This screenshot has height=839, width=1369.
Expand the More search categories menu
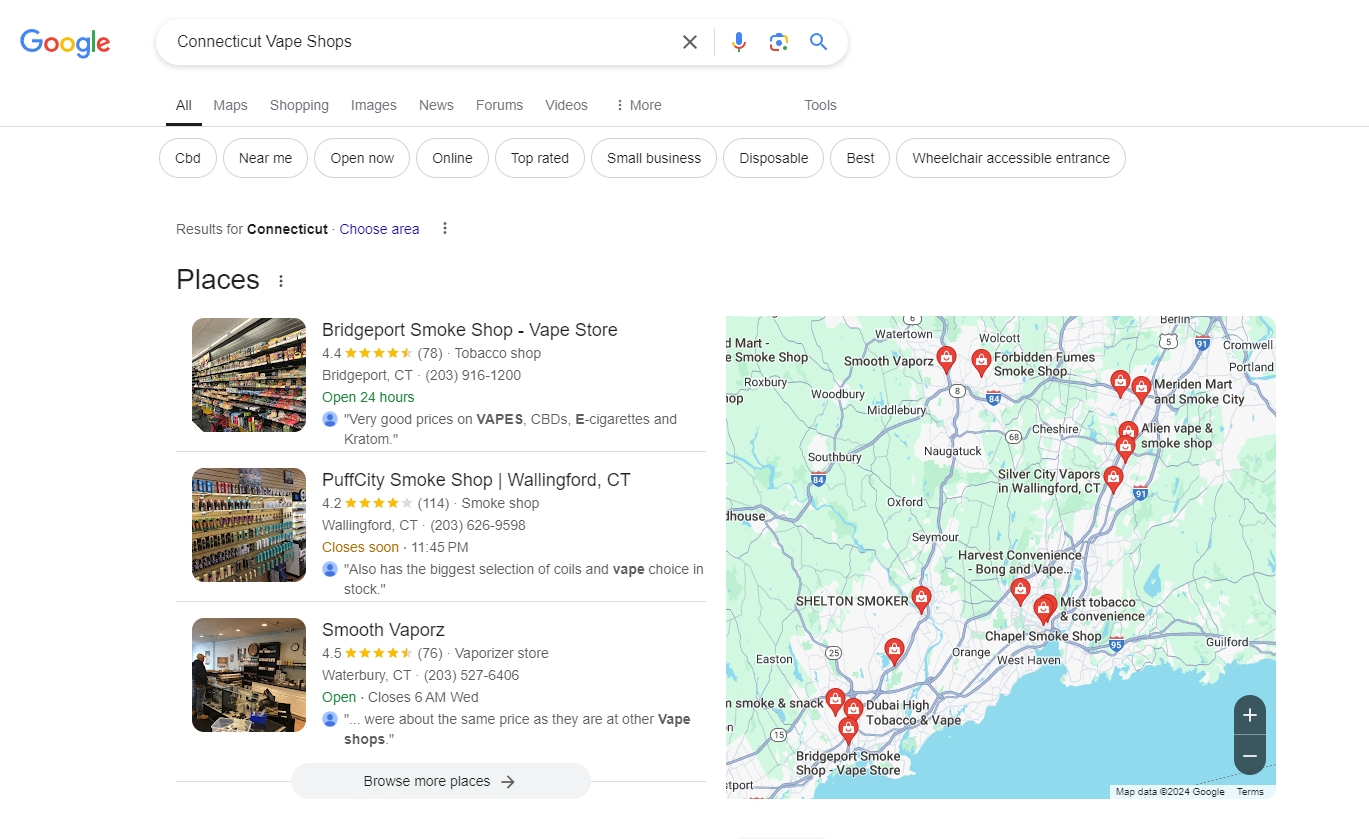pyautogui.click(x=637, y=105)
